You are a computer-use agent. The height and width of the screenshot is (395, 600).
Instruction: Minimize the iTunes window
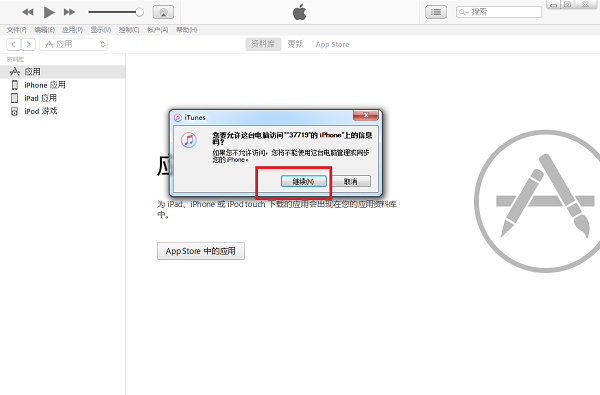click(553, 5)
